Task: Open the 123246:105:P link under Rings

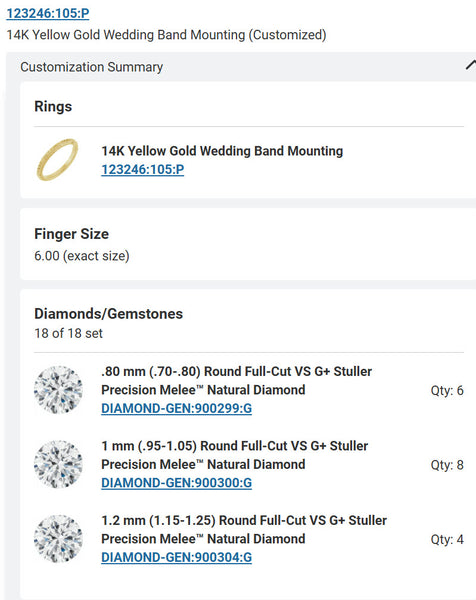Action: click(142, 169)
